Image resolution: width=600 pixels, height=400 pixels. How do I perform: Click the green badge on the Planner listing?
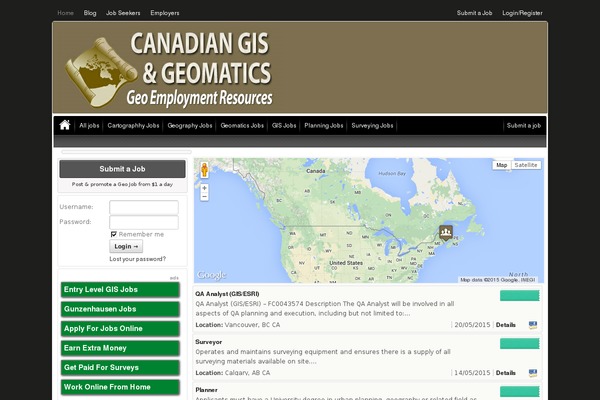tap(520, 391)
